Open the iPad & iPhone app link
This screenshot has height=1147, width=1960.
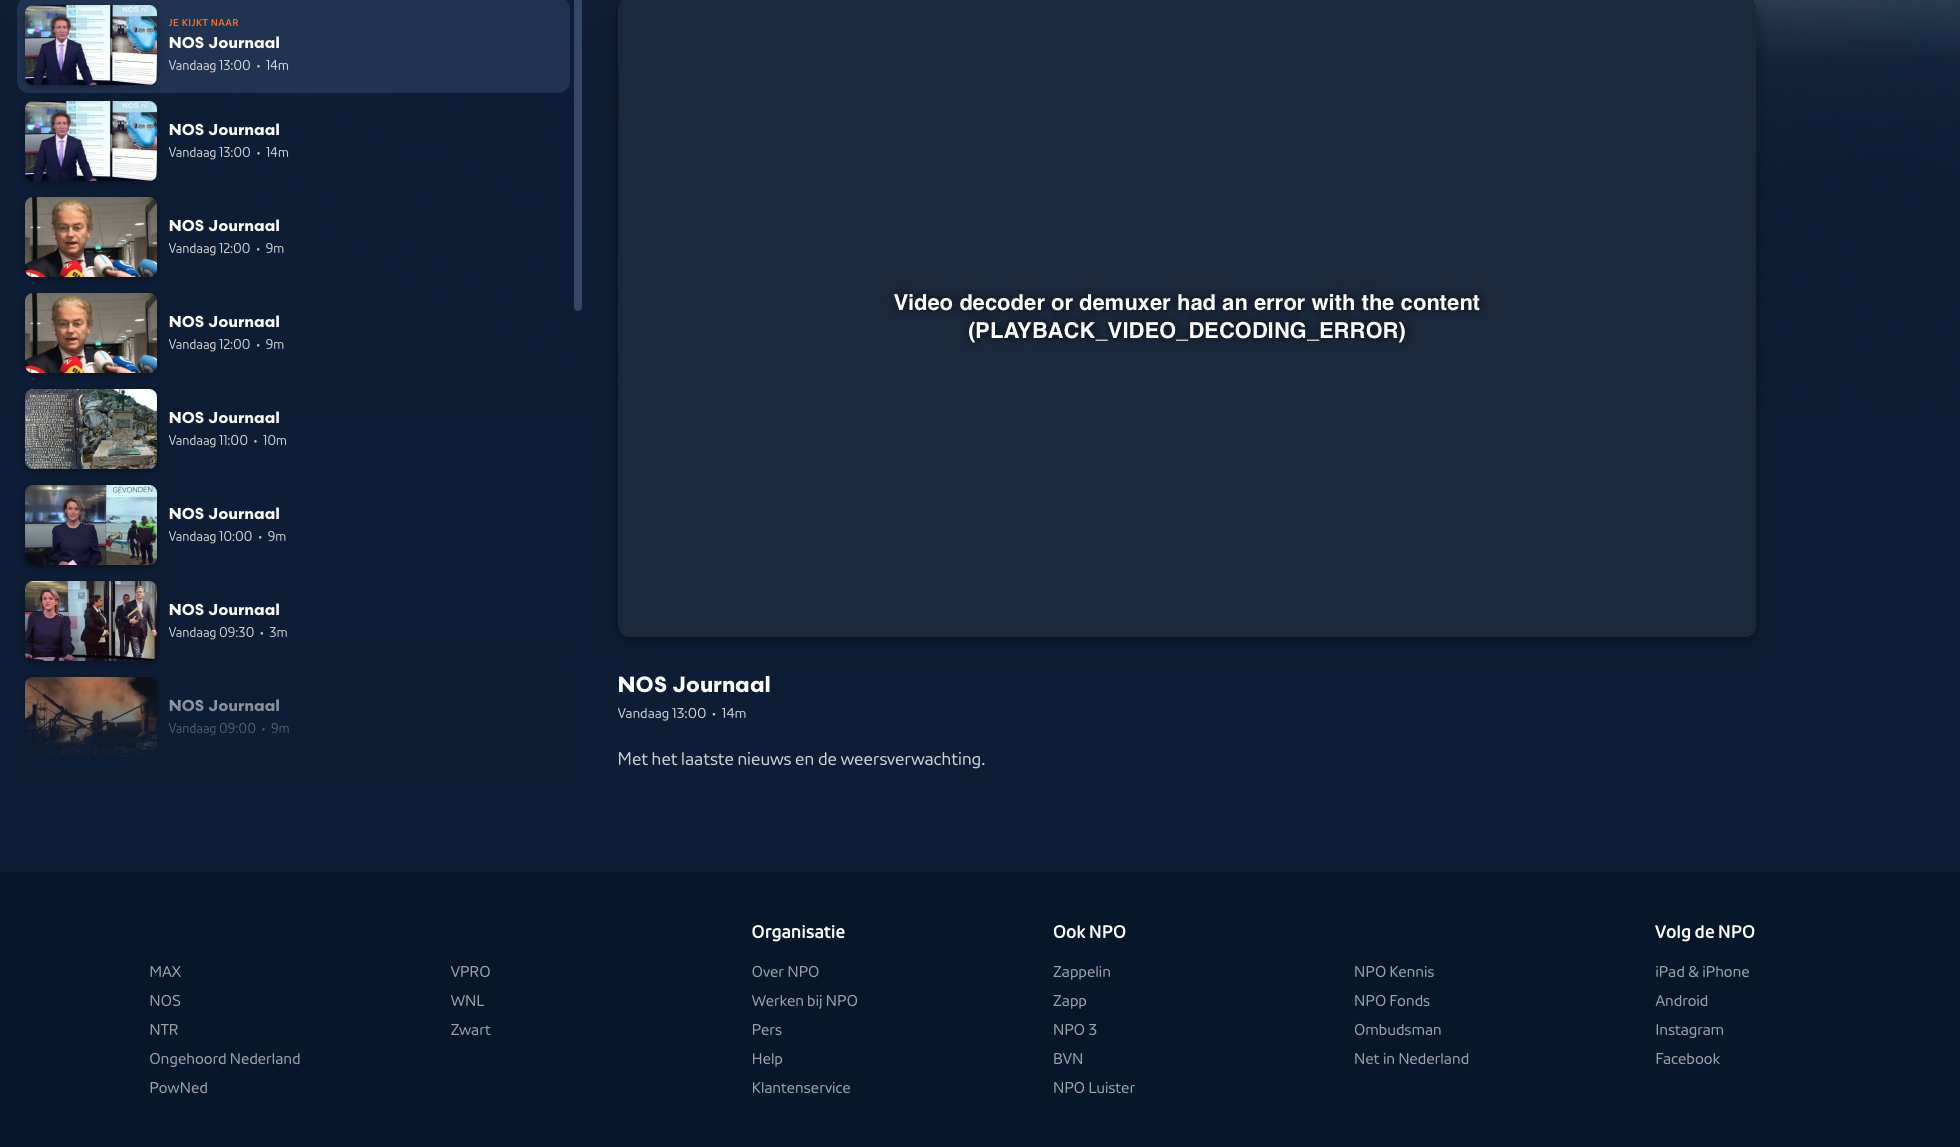click(1702, 972)
